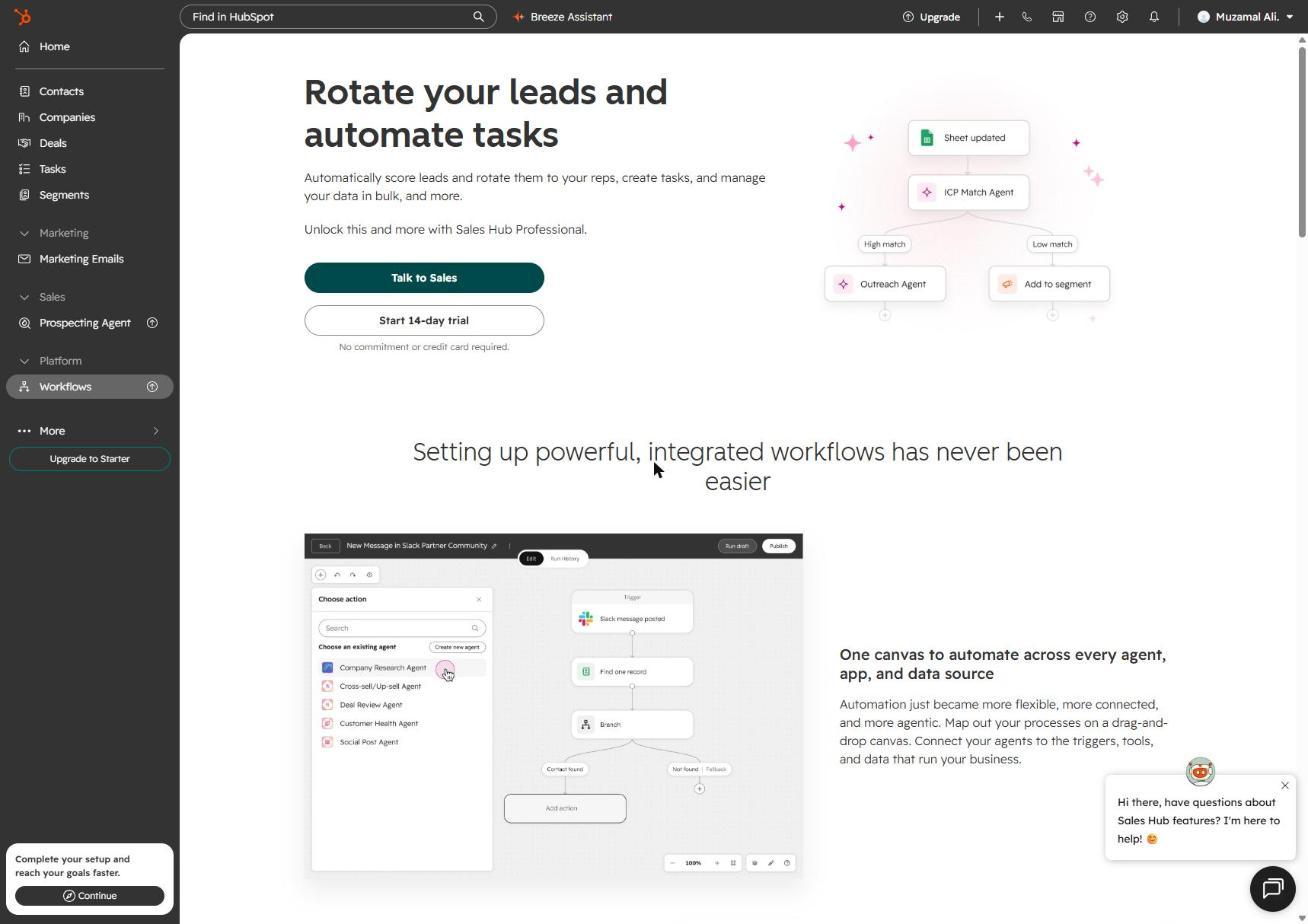The image size is (1308, 924).
Task: Click the Deals icon in sidebar
Action: coord(25,143)
